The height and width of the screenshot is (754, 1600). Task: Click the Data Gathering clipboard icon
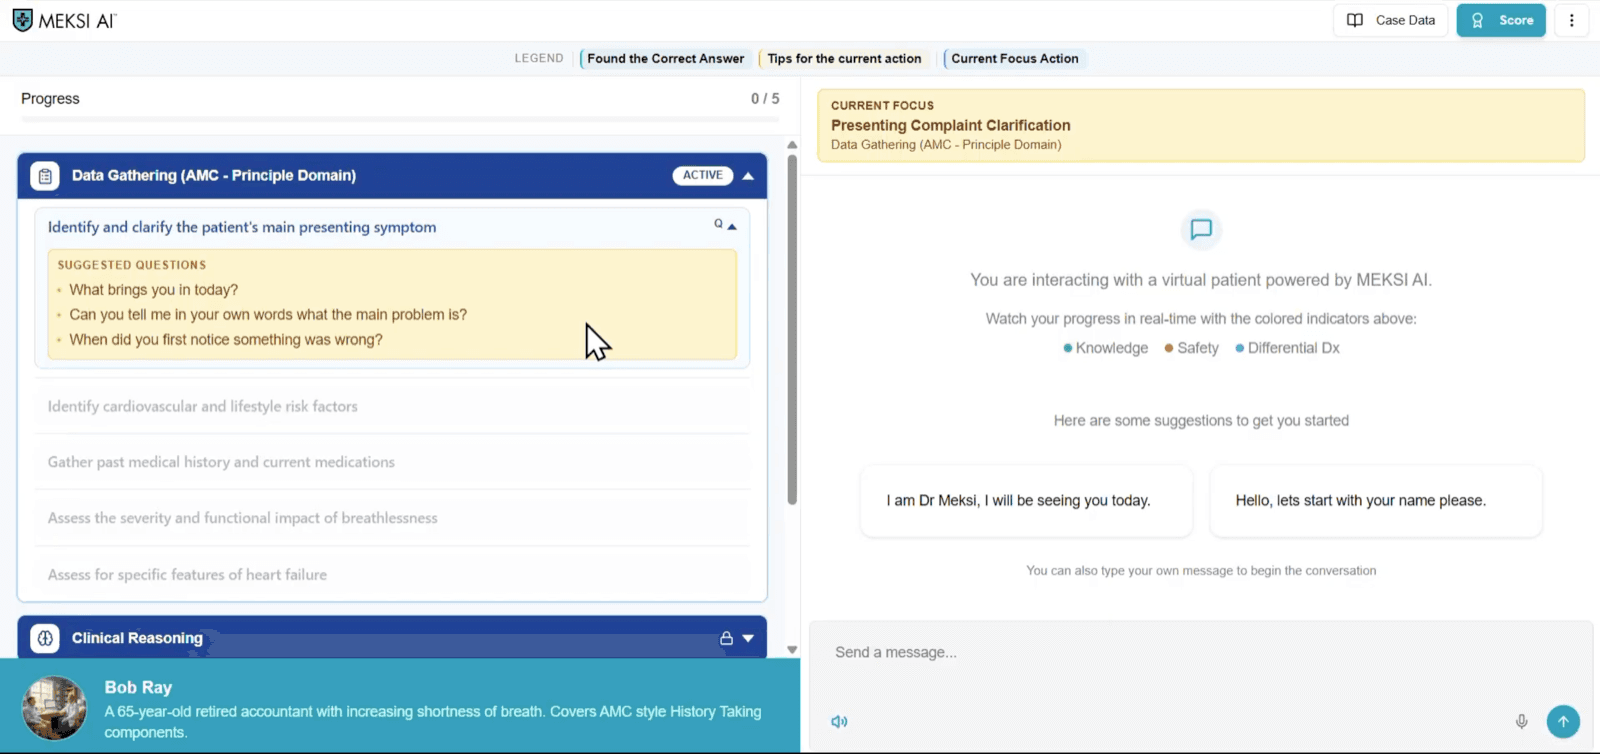45,176
